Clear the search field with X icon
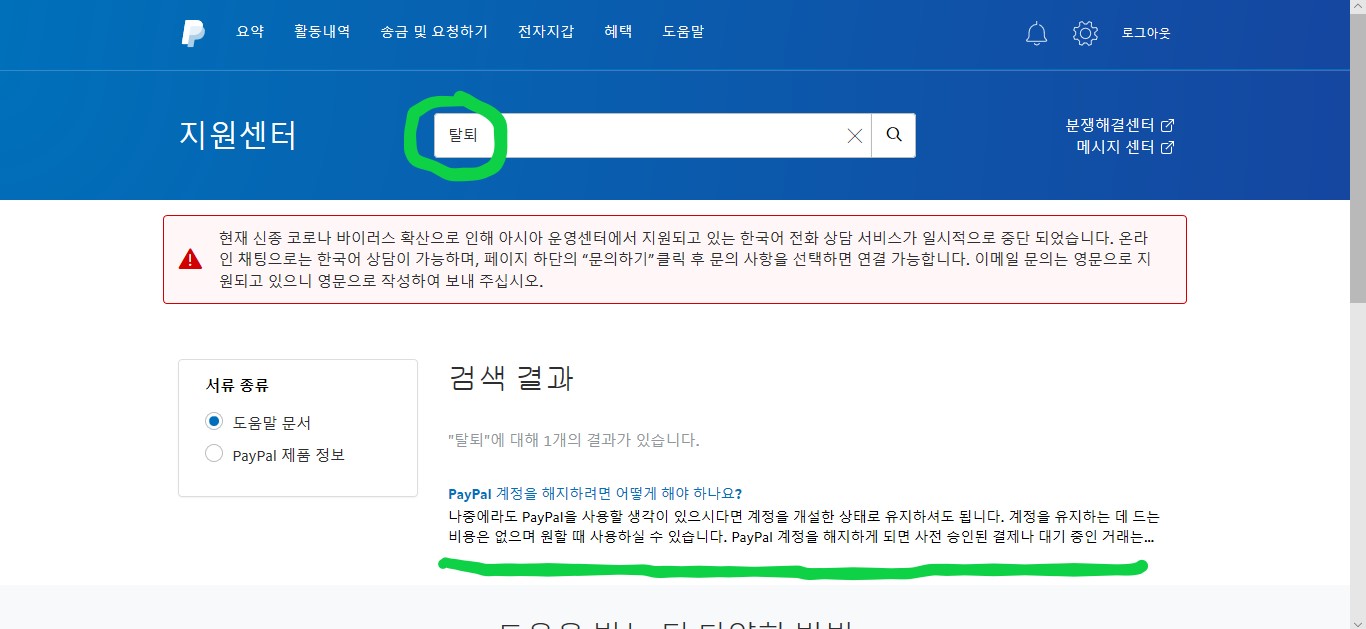 pyautogui.click(x=855, y=136)
